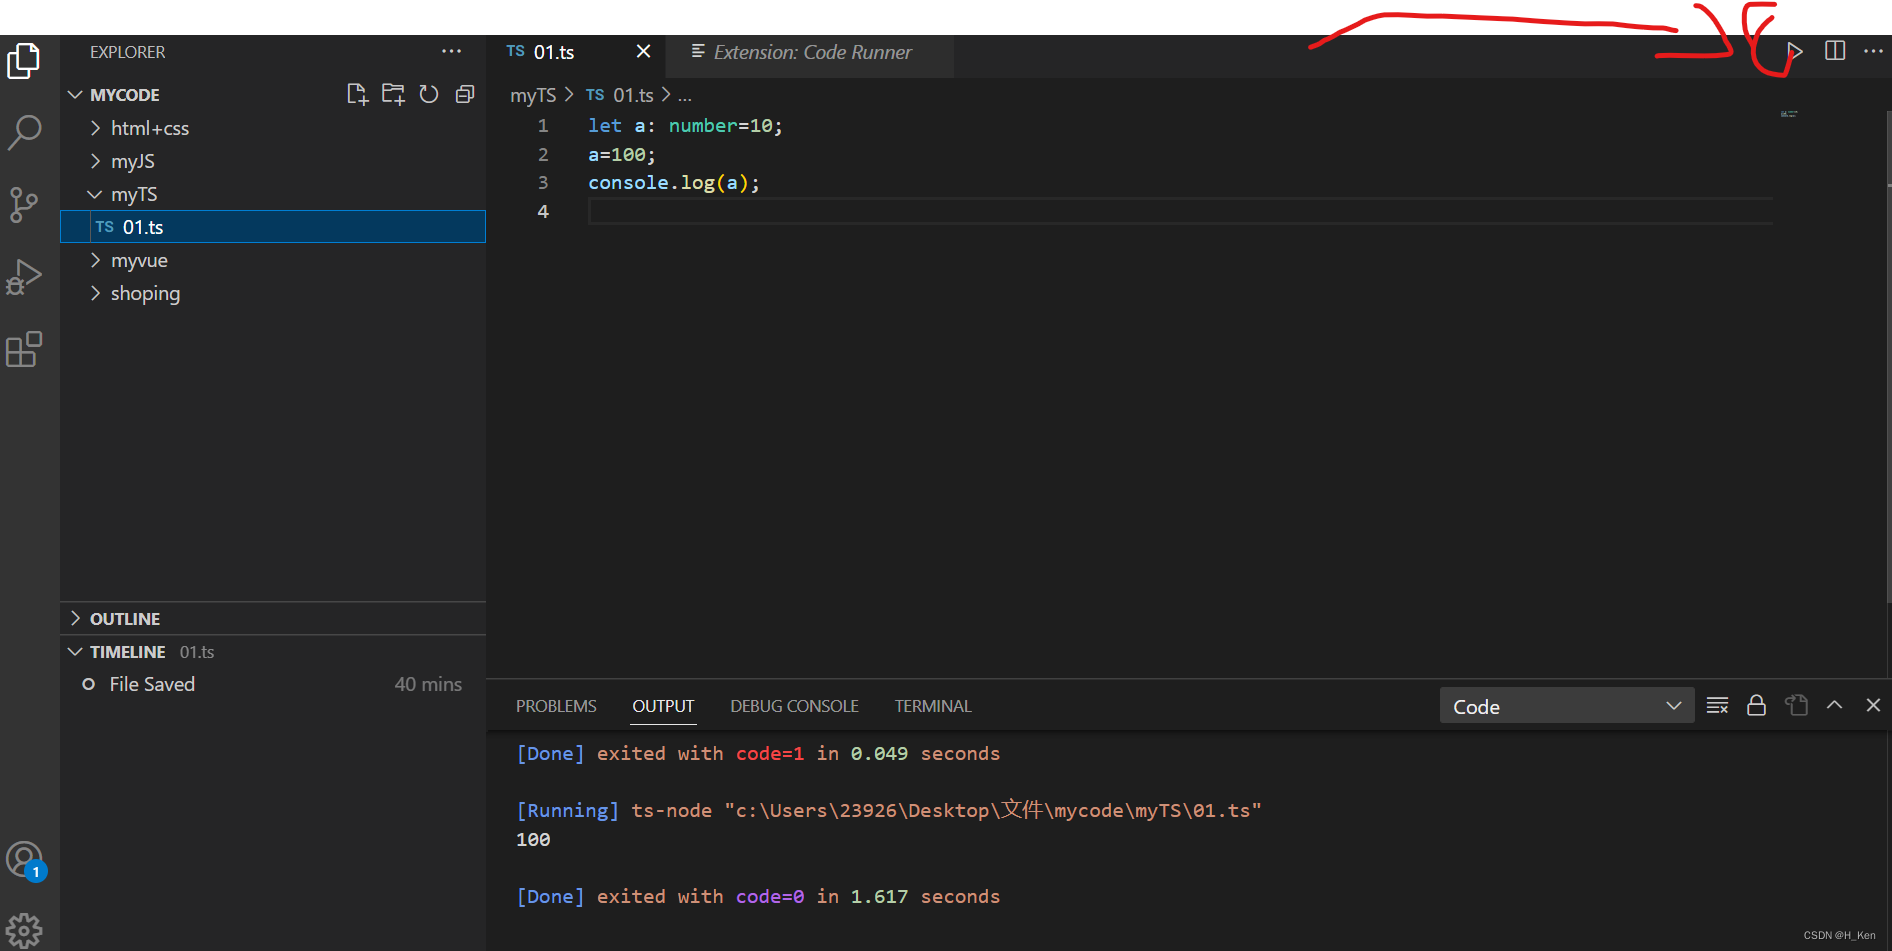Screen dimensions: 1892x951
Task: Click the editor minimap
Action: 1789,115
